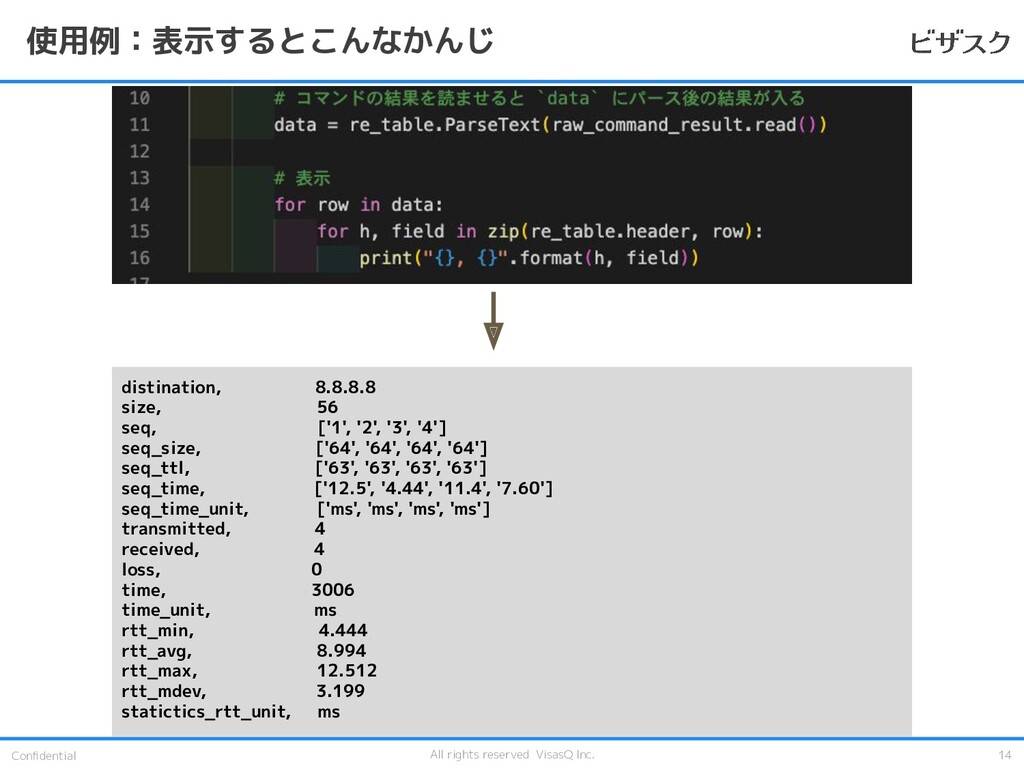Click the size value 56
The height and width of the screenshot is (768, 1024).
point(327,408)
